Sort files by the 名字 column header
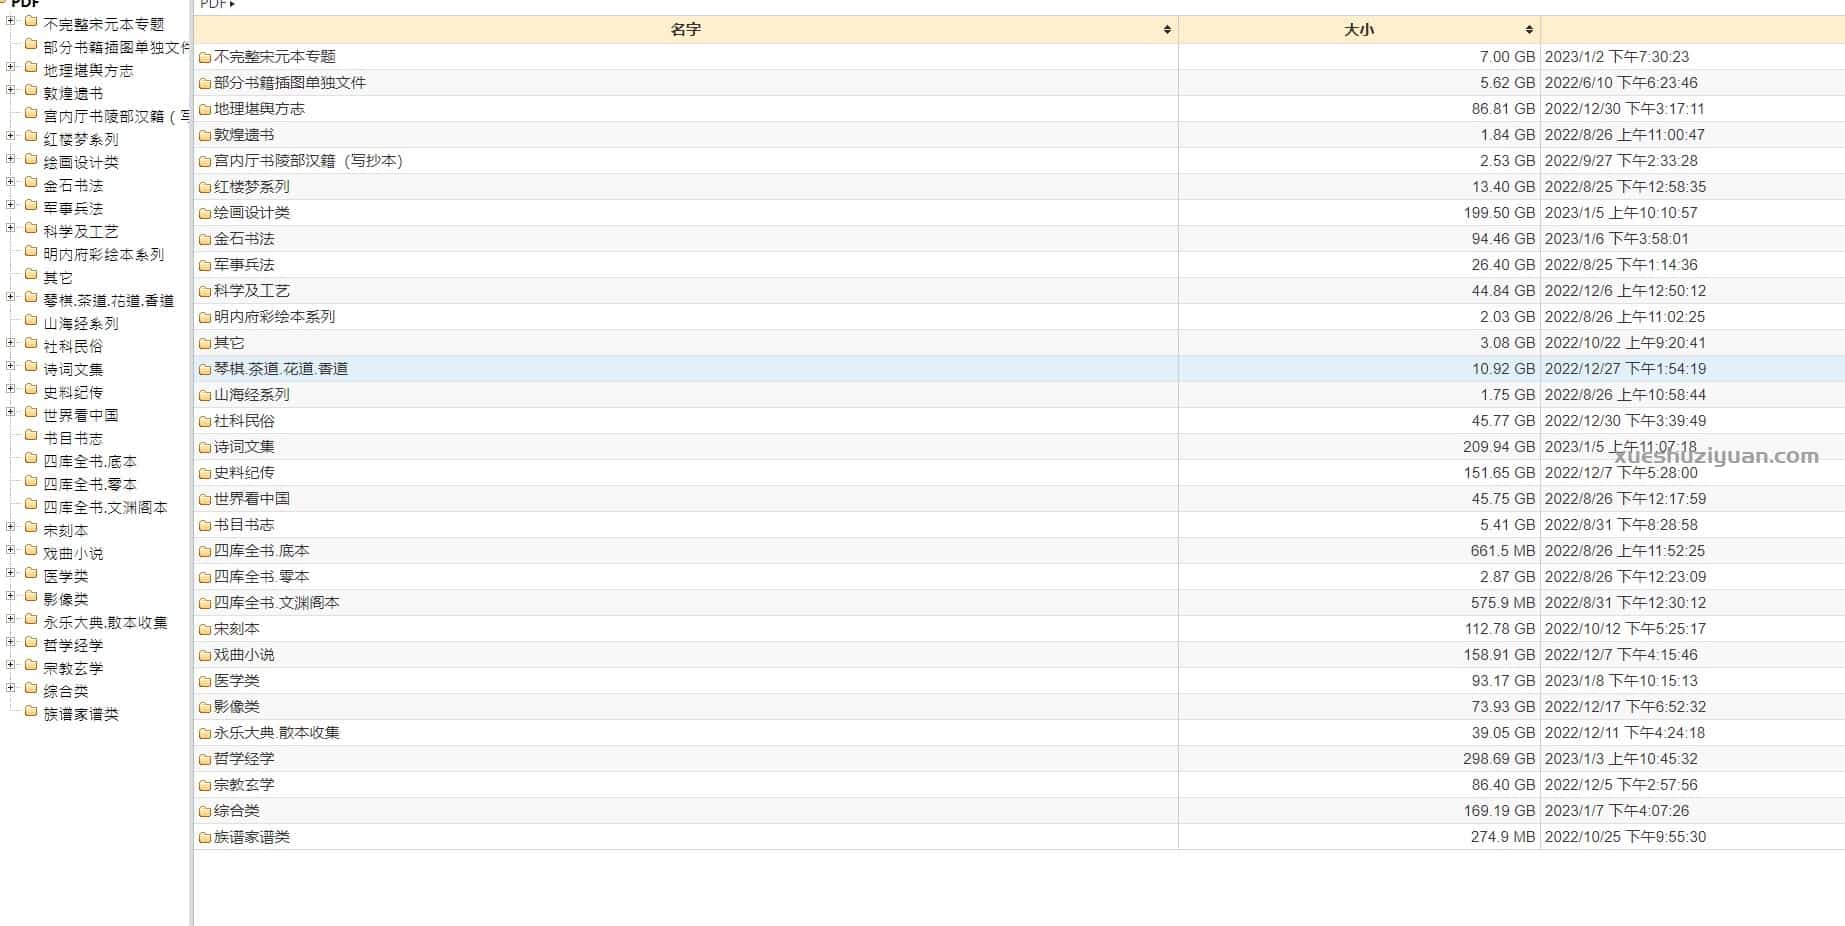The width and height of the screenshot is (1845, 926). click(685, 30)
